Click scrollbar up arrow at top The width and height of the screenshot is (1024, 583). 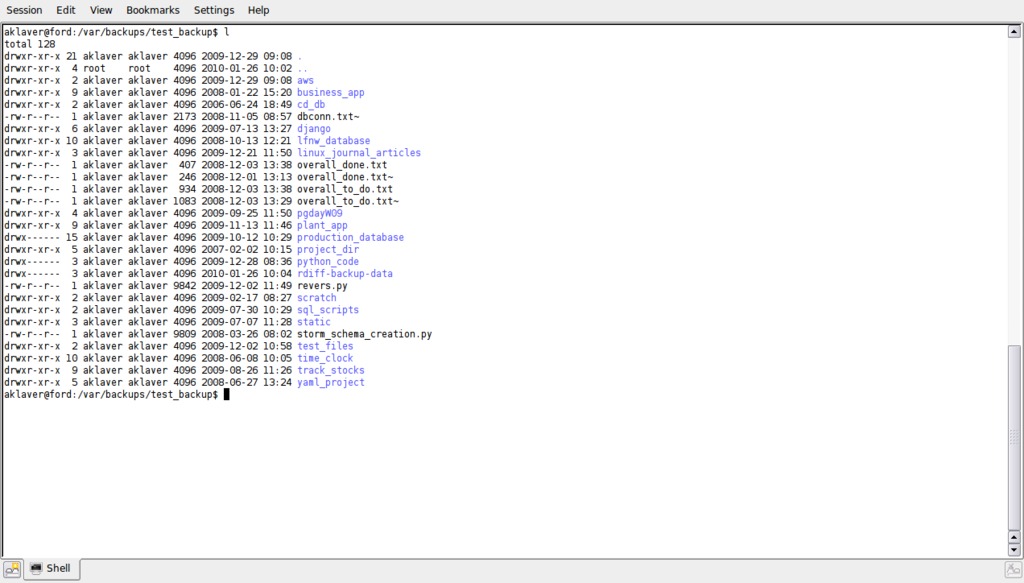click(x=1014, y=32)
